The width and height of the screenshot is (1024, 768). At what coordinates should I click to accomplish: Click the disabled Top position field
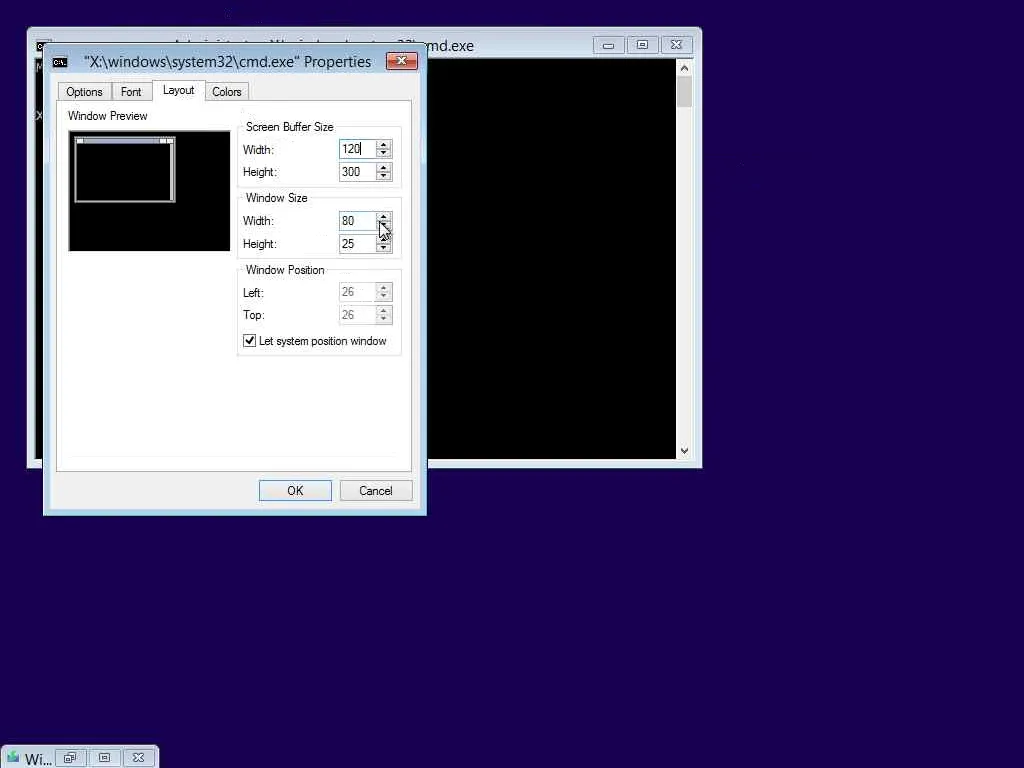pos(357,315)
